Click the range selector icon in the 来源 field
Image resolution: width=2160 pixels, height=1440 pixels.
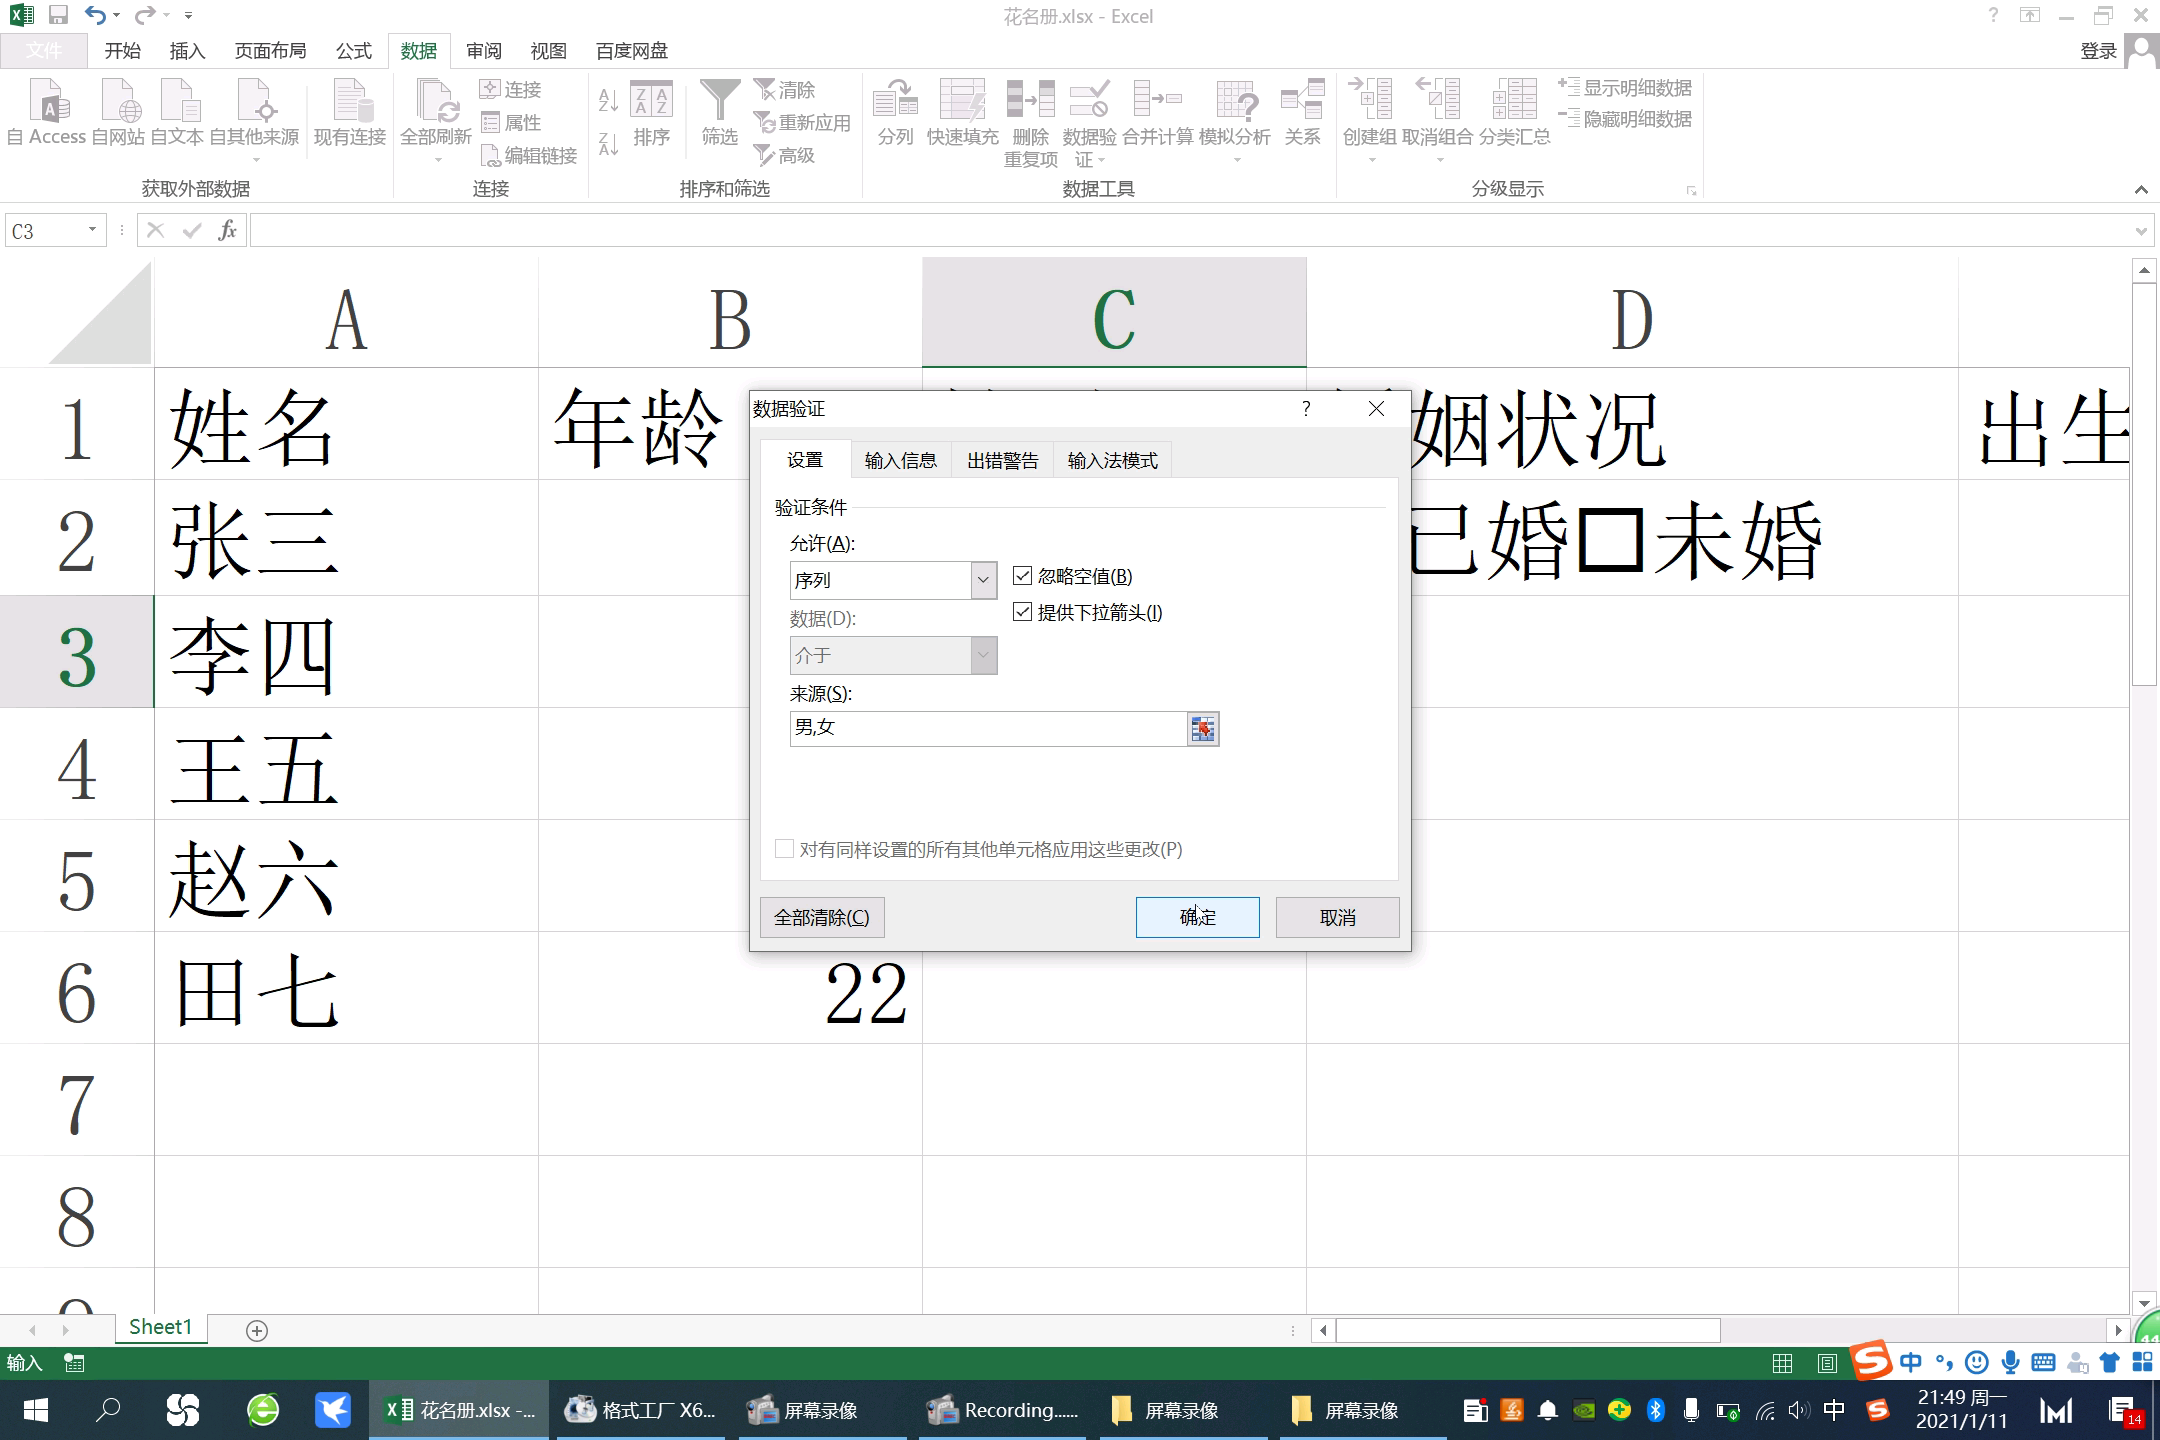(x=1203, y=729)
